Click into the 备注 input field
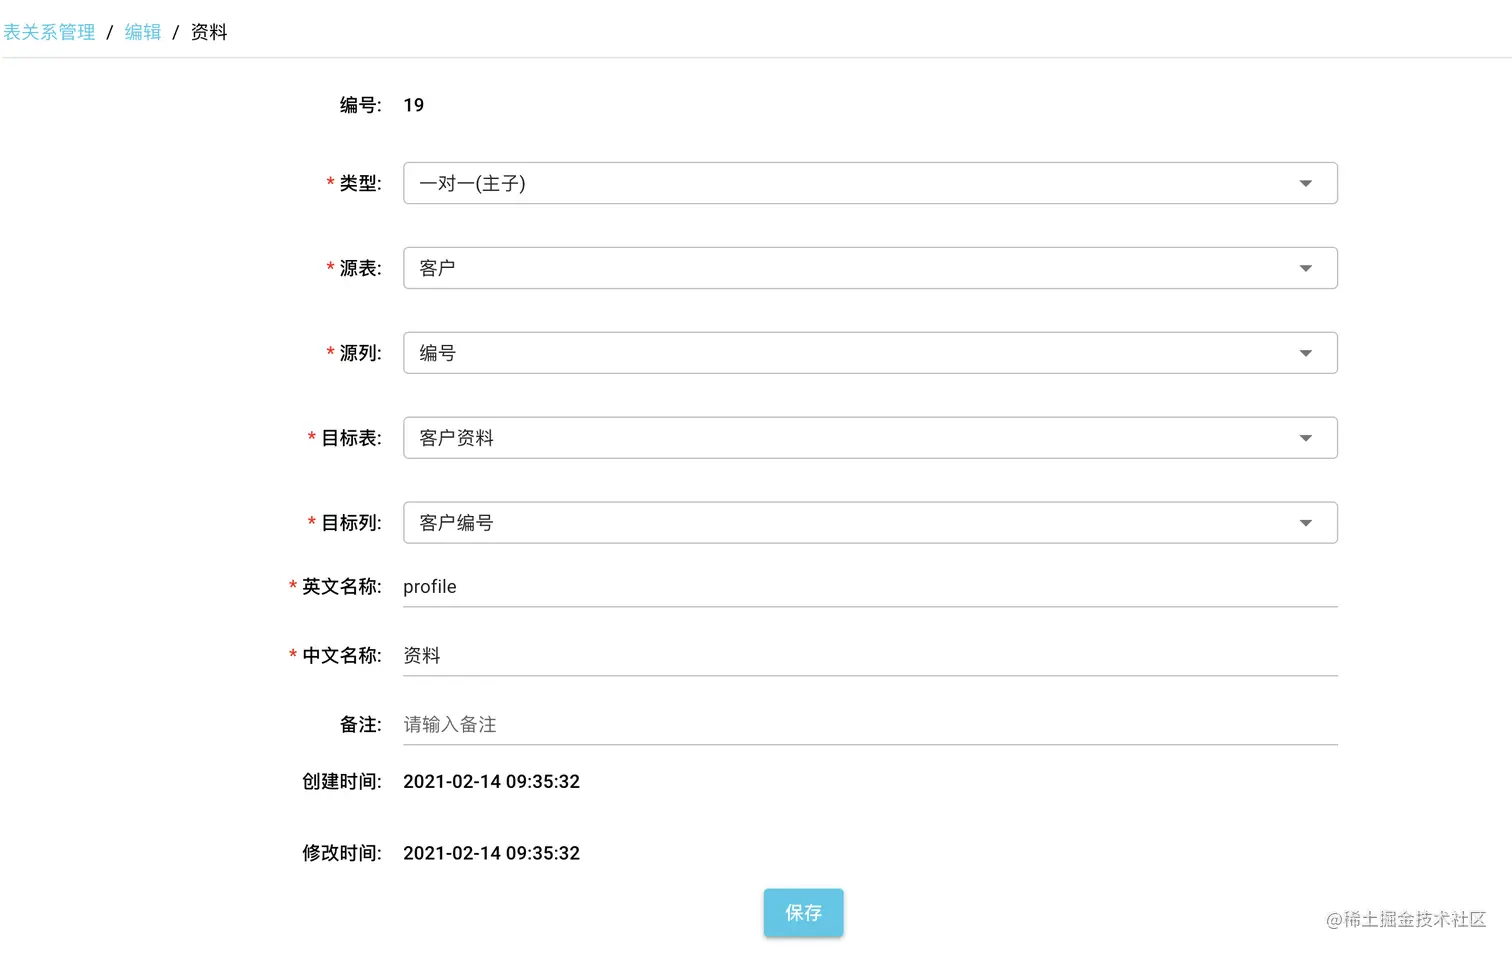Screen dimensions: 1512x955 (870, 725)
